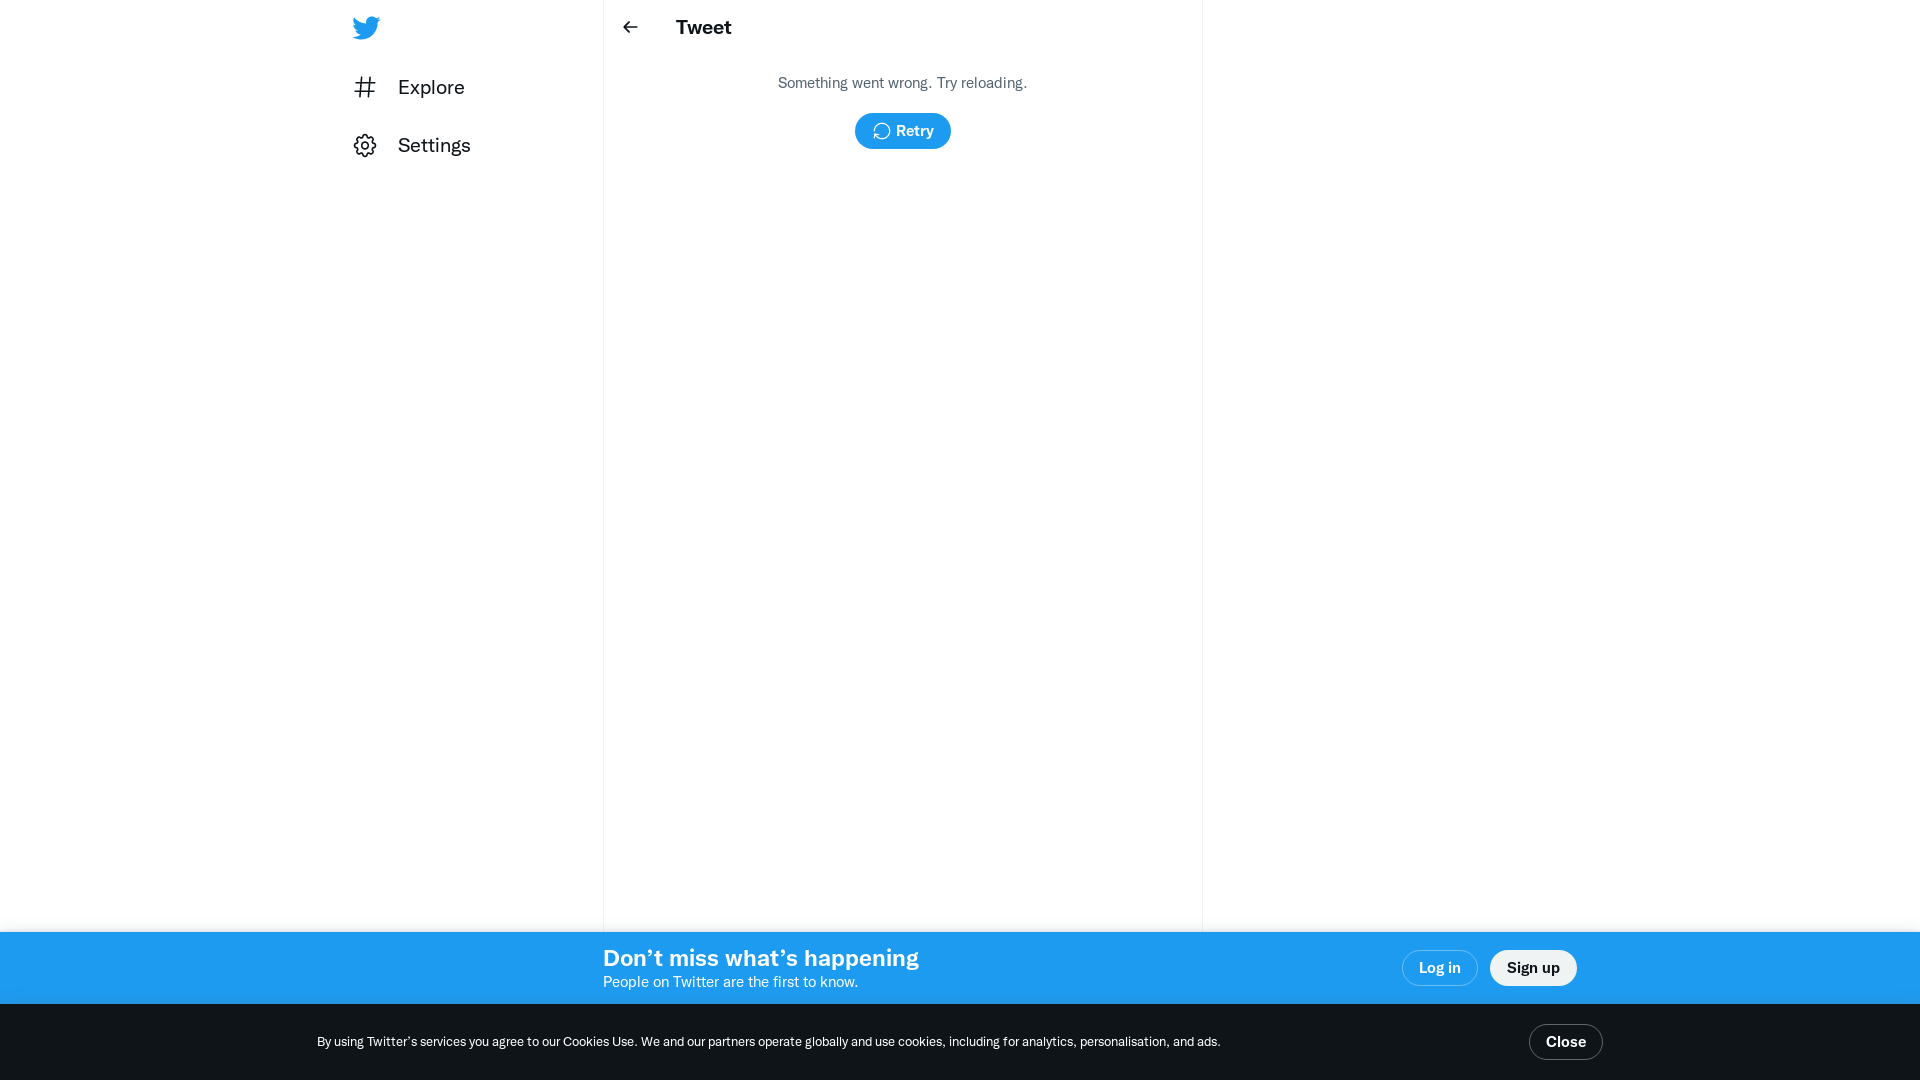Click the 'Something went wrong' error message

coord(902,83)
